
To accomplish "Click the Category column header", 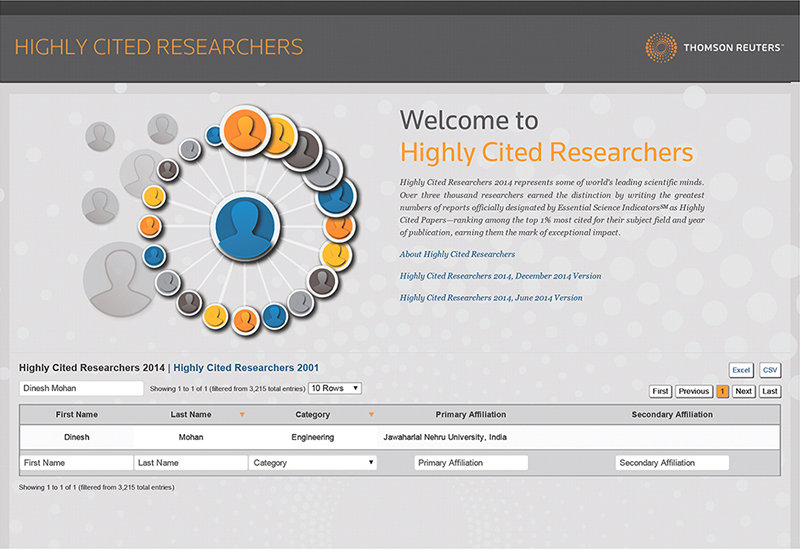I will click(313, 415).
